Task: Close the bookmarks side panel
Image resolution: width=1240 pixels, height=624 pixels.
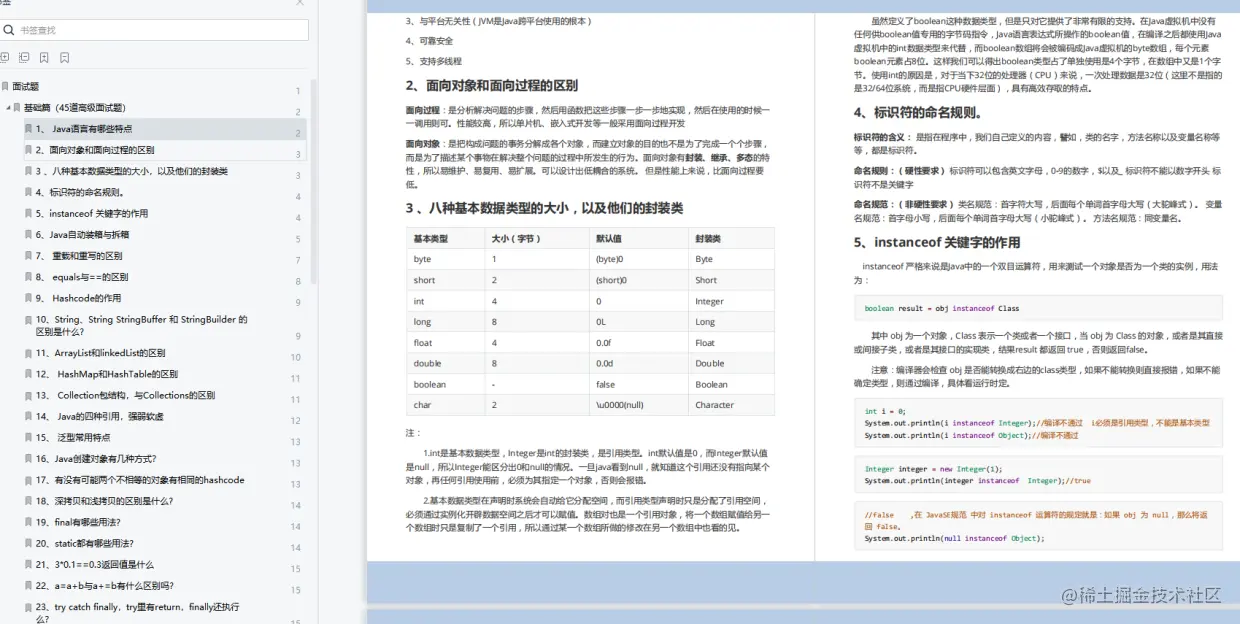Action: 299,3
